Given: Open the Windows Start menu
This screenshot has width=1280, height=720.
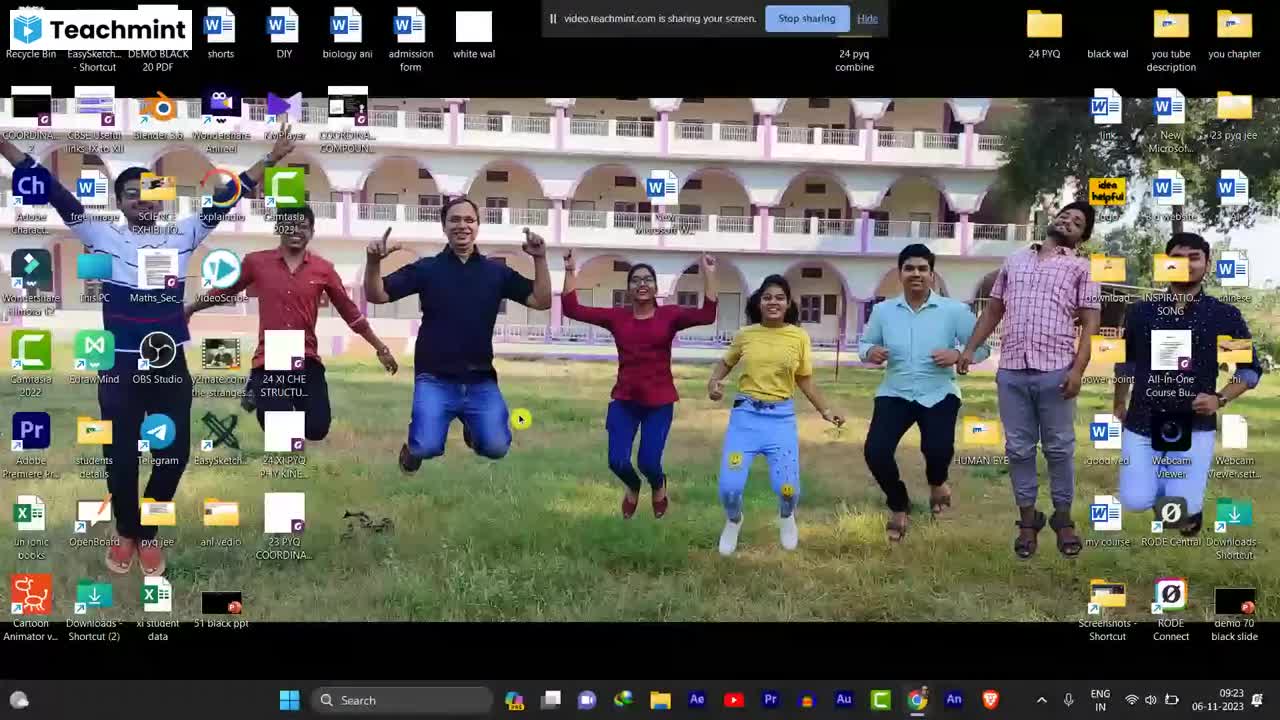Looking at the screenshot, I should coord(289,700).
